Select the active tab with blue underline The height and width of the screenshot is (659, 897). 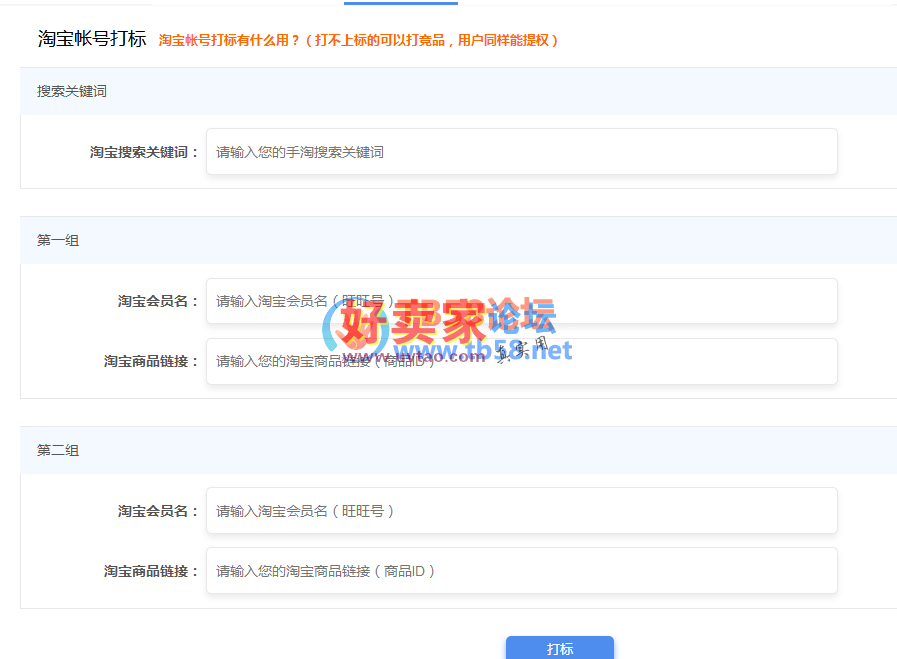400,3
